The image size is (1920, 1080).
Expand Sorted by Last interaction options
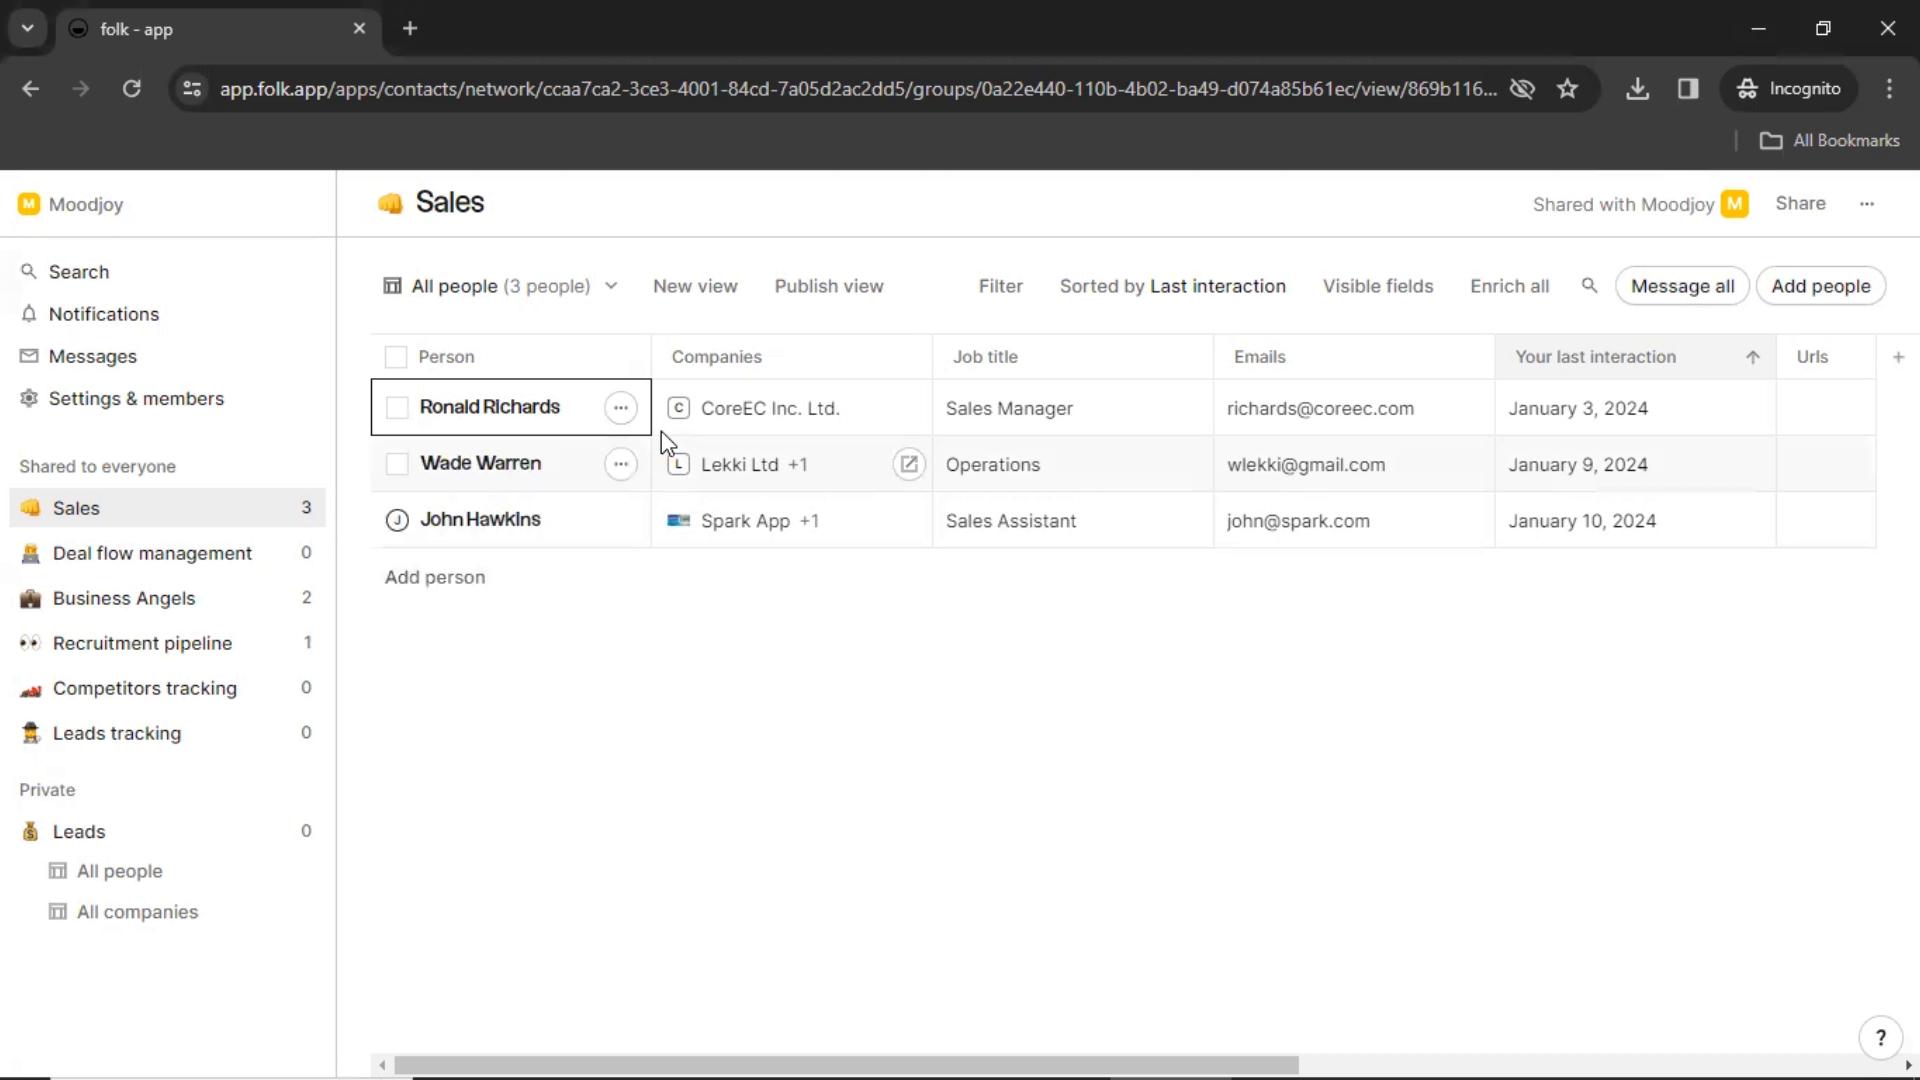click(1172, 286)
